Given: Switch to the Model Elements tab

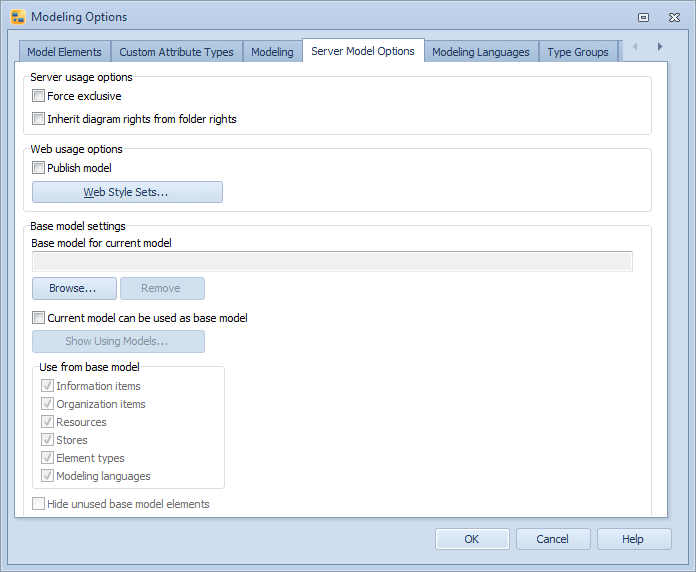Looking at the screenshot, I should tap(64, 52).
